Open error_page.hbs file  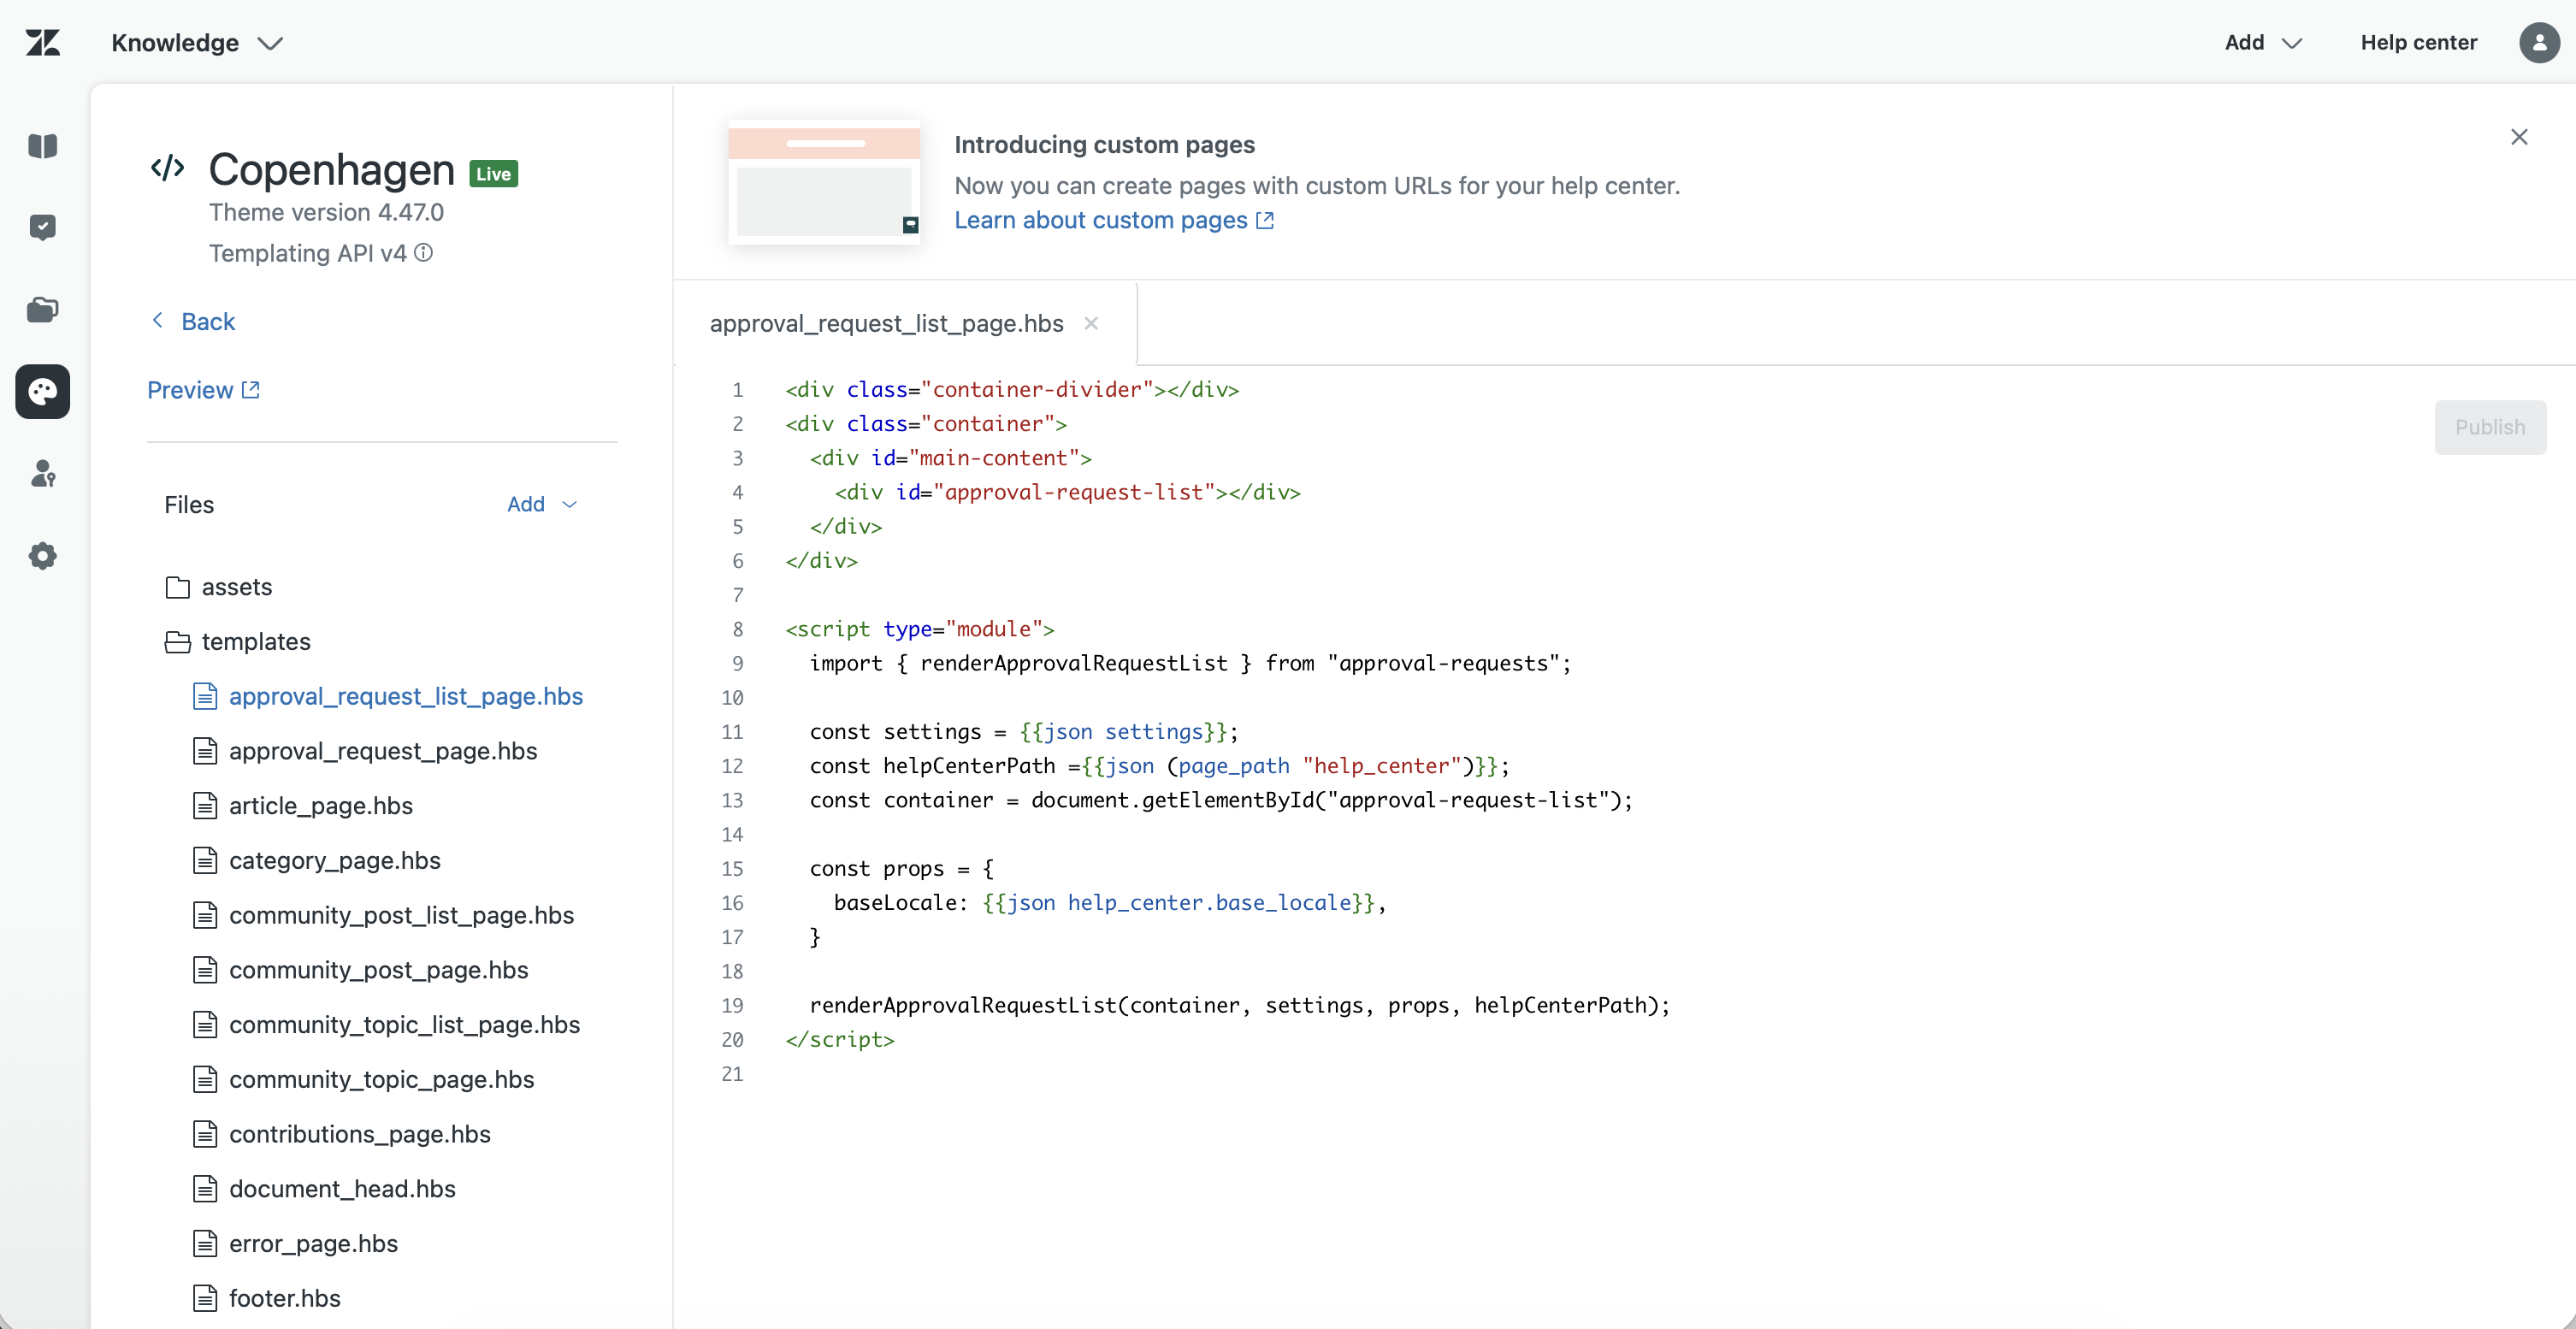[296, 1244]
